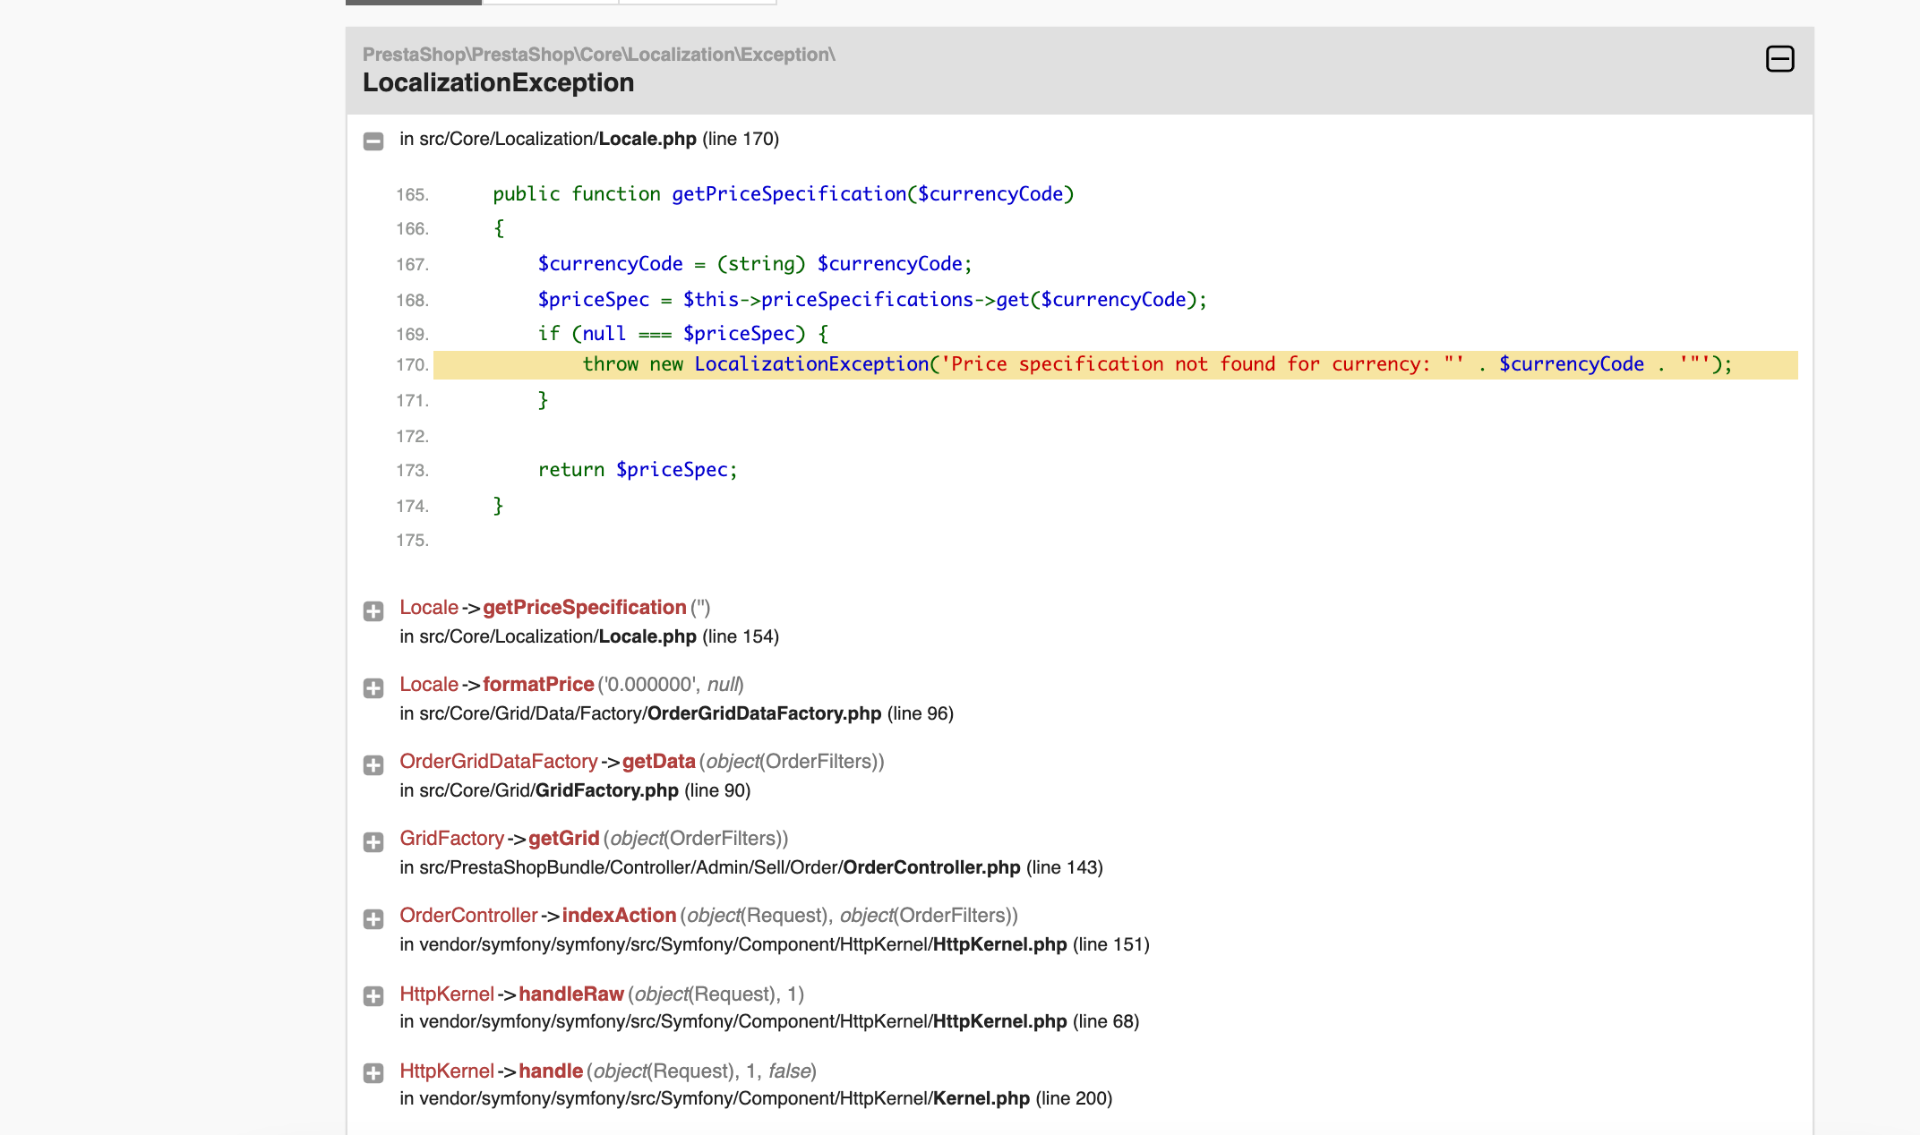Image resolution: width=1920 pixels, height=1135 pixels.
Task: Collapse the Locale.php line 170 code snippet
Action: [373, 141]
